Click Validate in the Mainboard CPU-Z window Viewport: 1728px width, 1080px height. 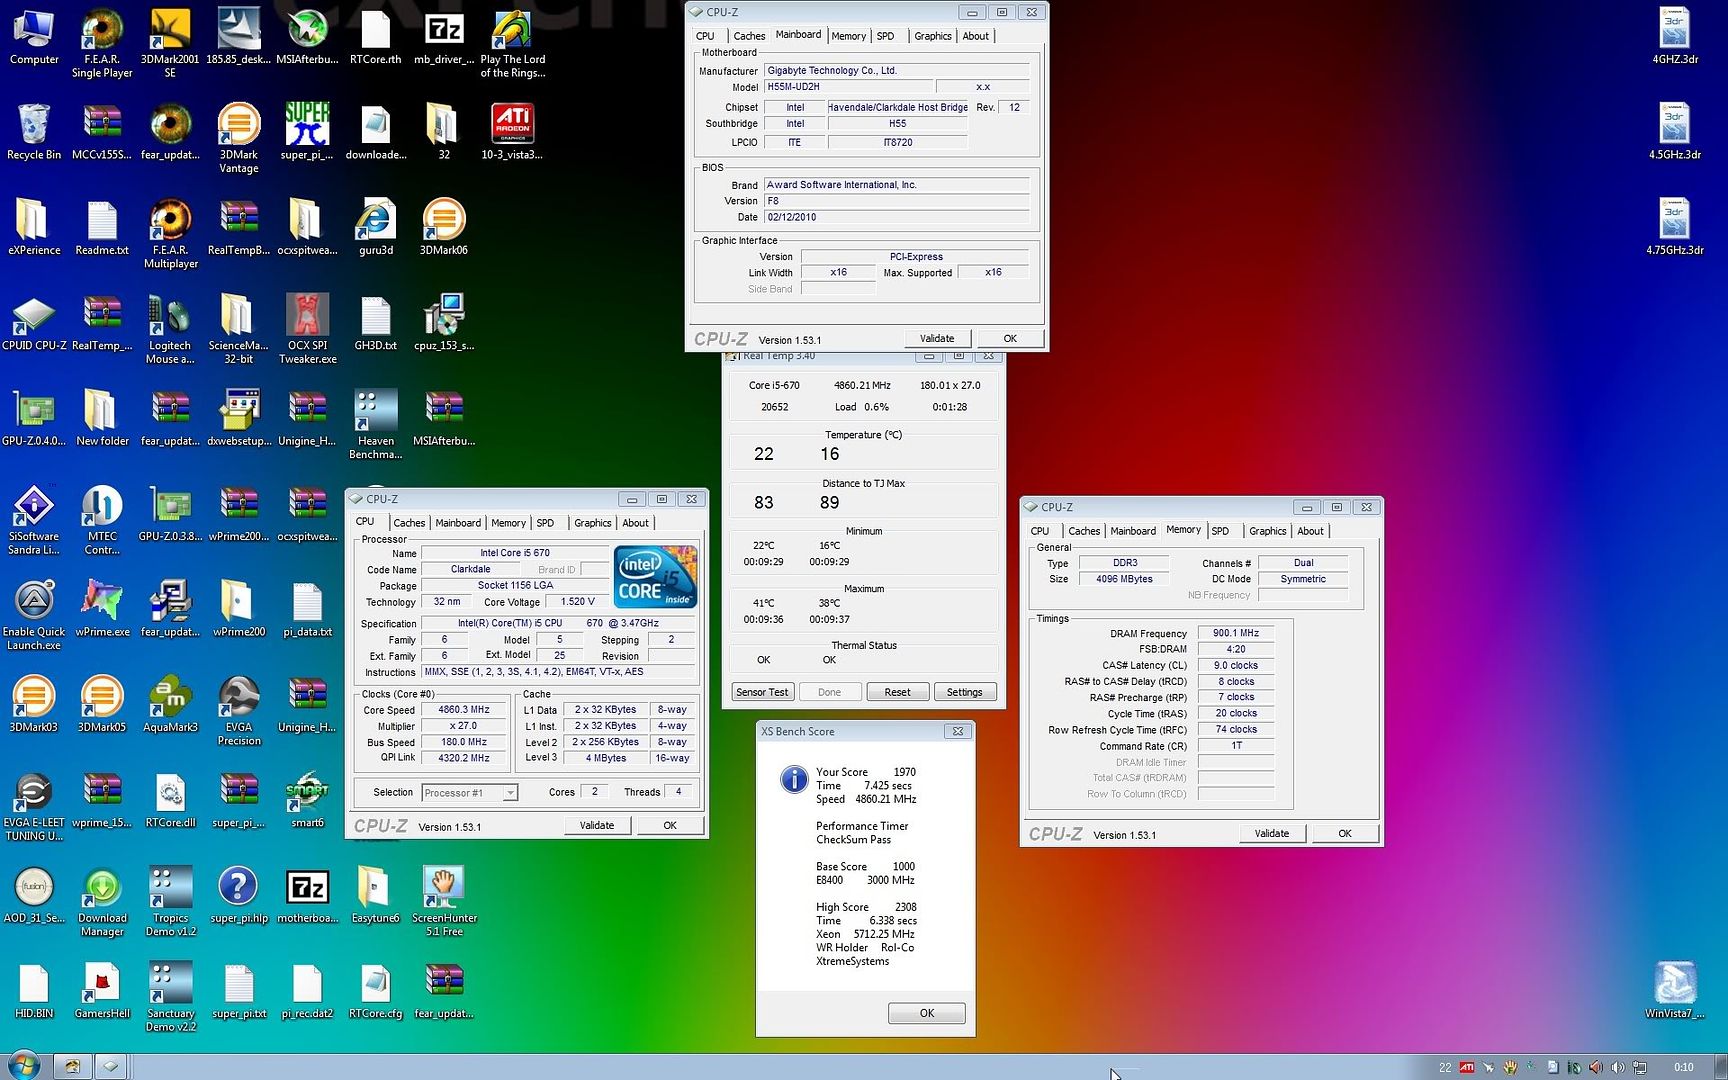pos(937,338)
